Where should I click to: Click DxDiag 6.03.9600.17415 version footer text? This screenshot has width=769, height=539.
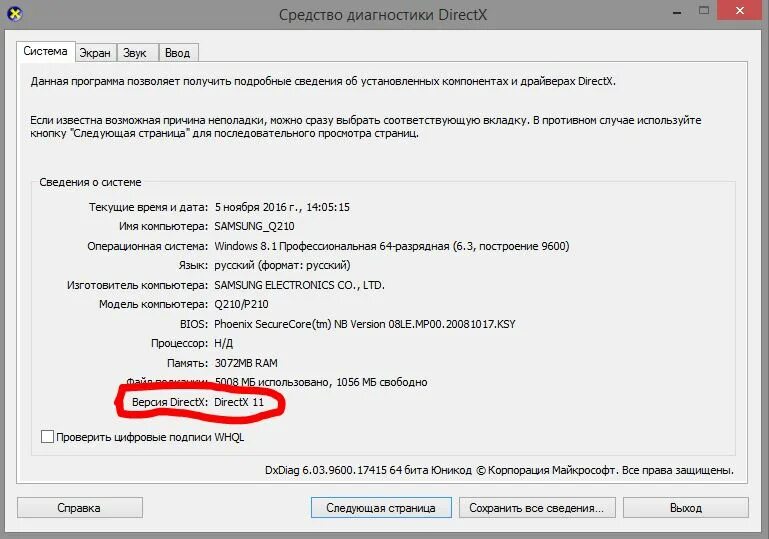(x=499, y=470)
